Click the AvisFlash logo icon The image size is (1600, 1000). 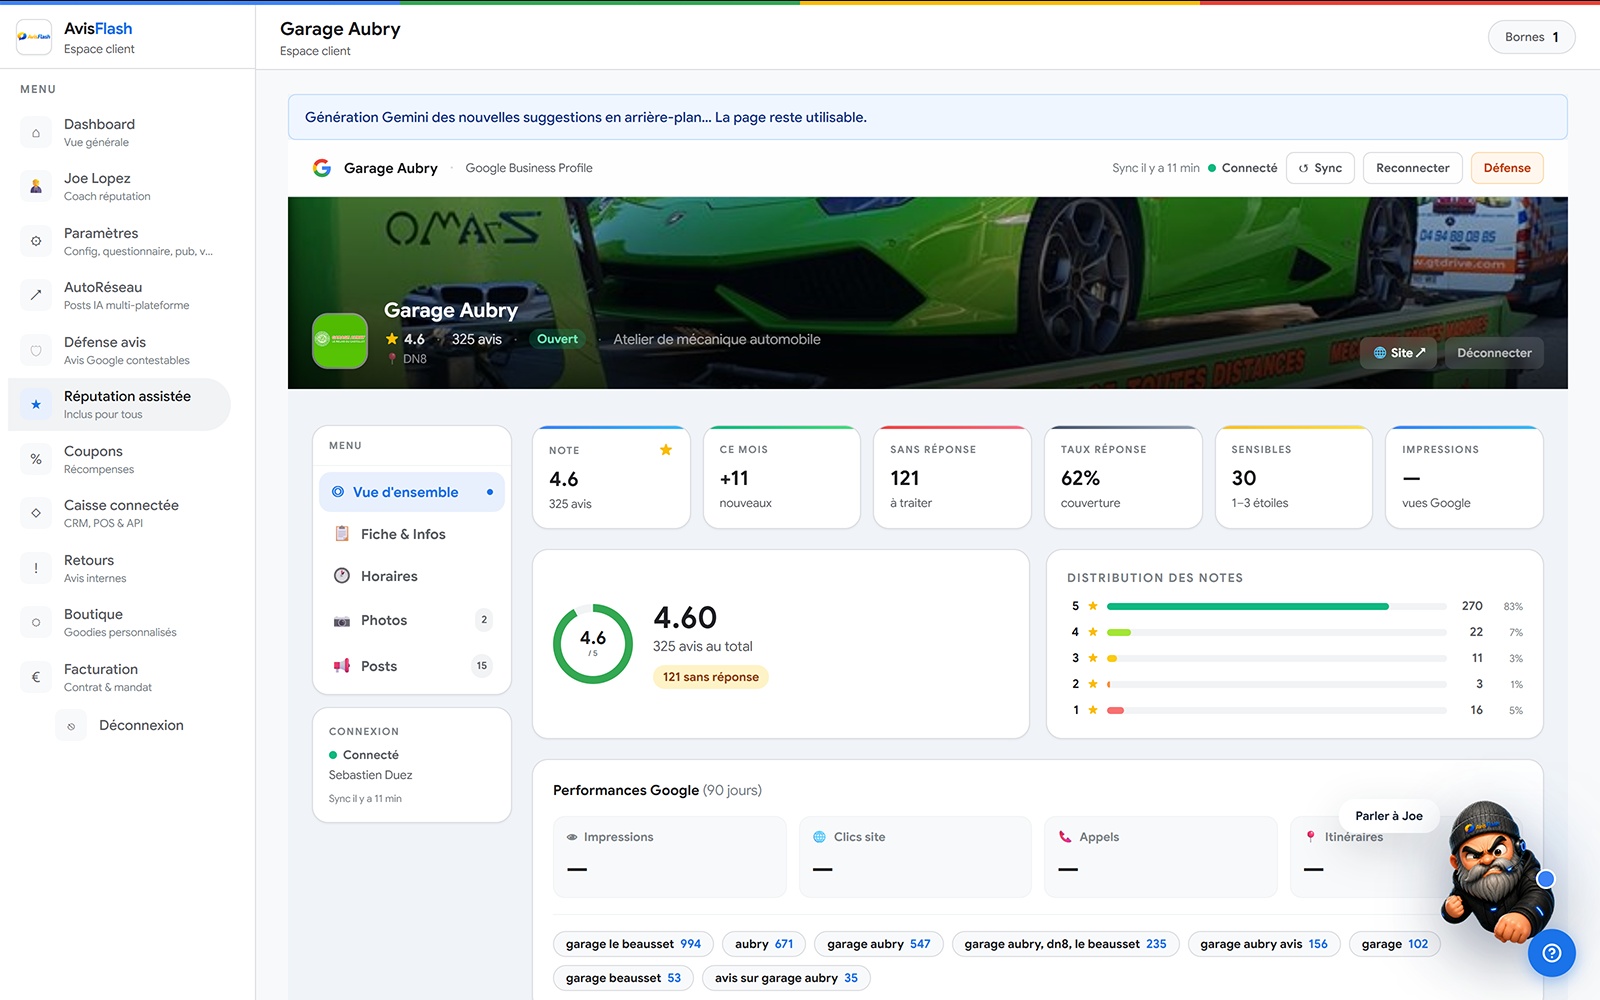coord(34,37)
